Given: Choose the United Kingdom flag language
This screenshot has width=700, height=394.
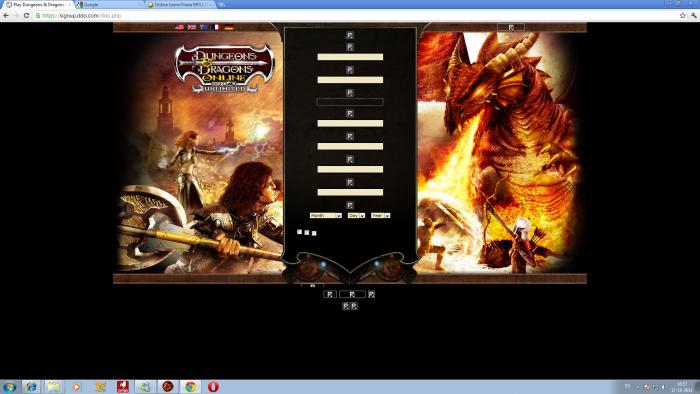Looking at the screenshot, I should pos(192,27).
